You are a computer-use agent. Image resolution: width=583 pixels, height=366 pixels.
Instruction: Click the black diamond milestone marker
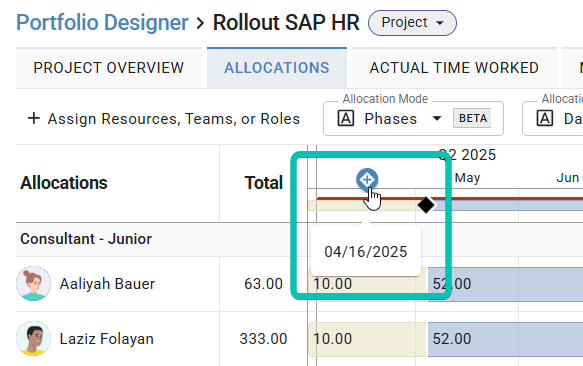(426, 205)
